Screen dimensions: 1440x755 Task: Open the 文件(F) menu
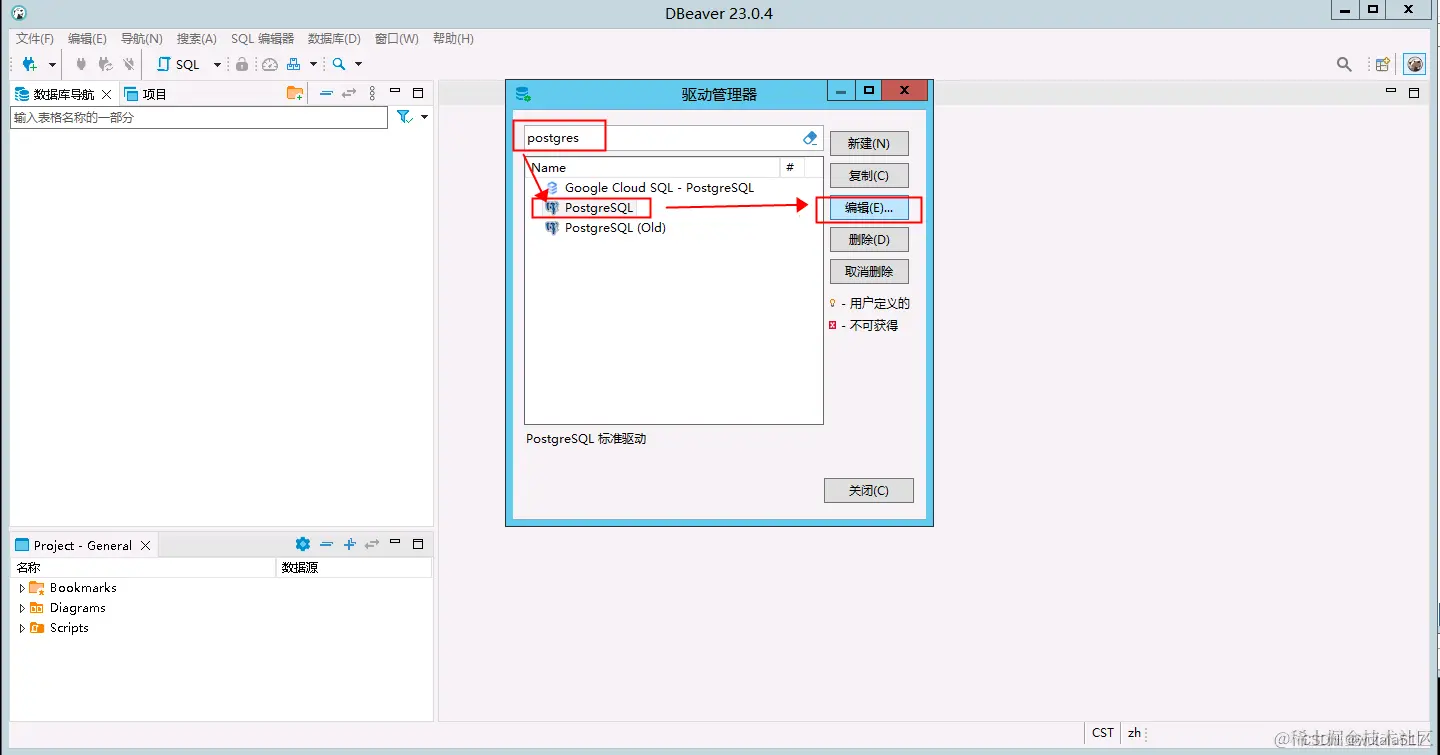click(35, 39)
